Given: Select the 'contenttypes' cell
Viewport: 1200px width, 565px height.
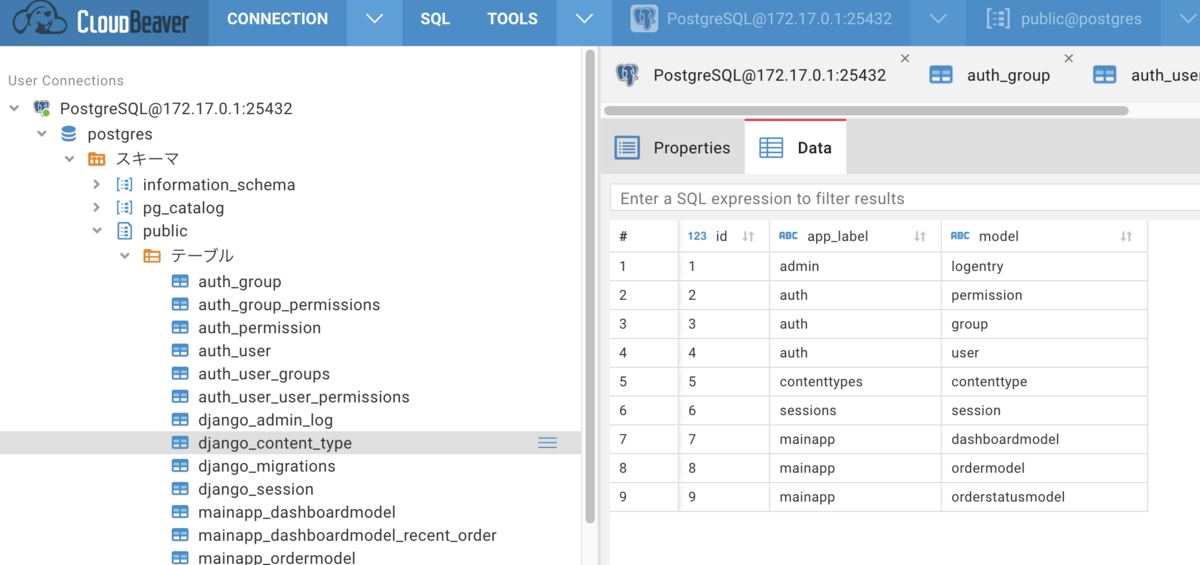Looking at the screenshot, I should pyautogui.click(x=855, y=382).
